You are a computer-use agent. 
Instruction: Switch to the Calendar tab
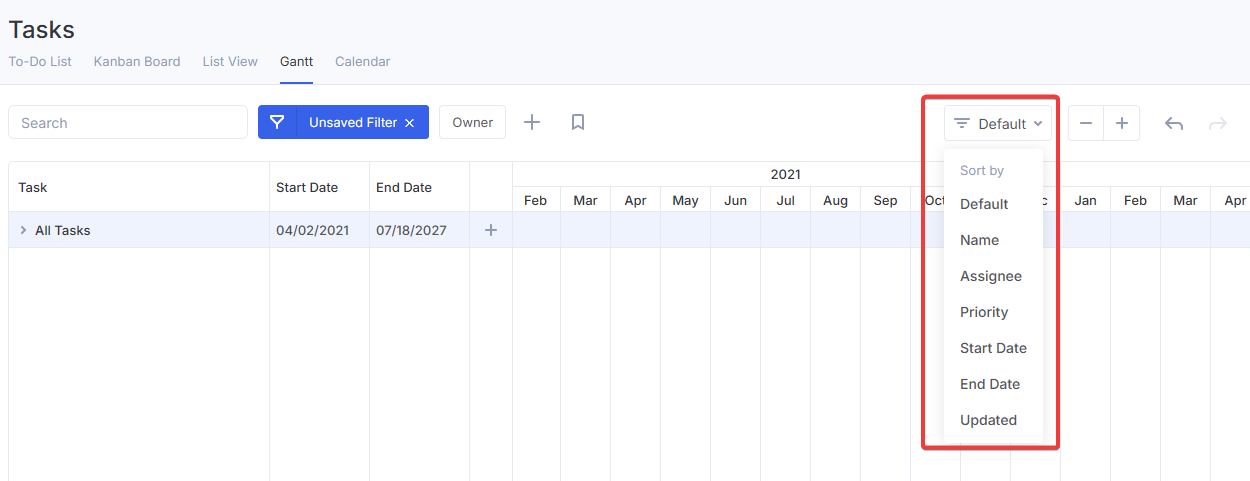point(363,61)
